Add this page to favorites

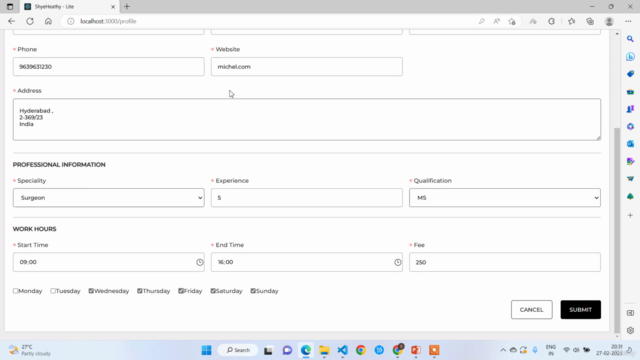512,21
